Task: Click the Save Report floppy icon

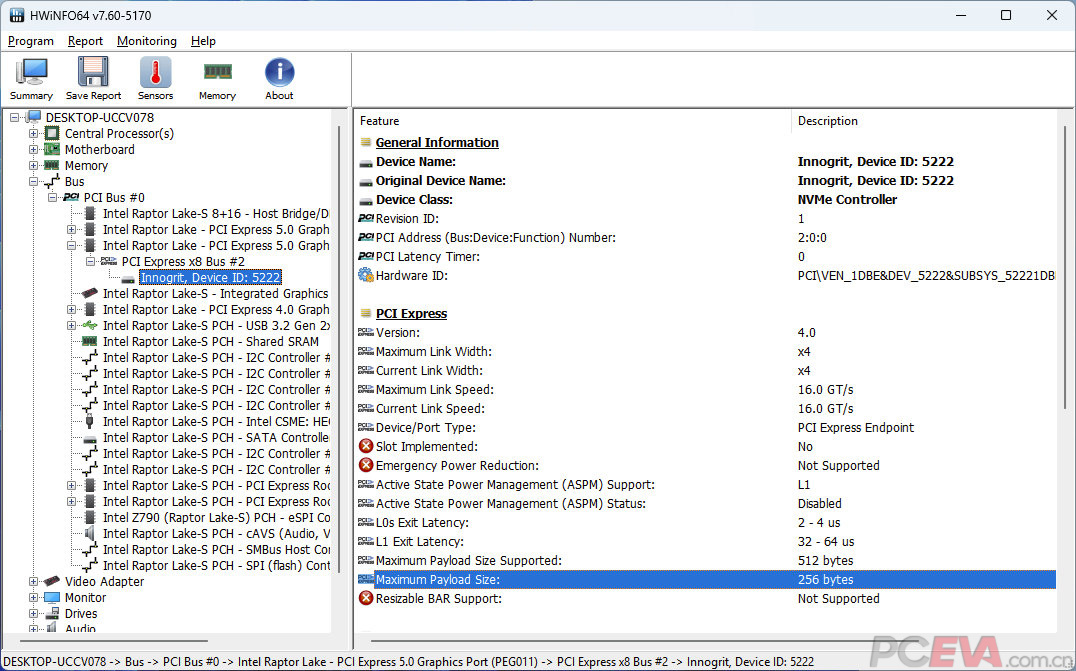Action: point(93,73)
